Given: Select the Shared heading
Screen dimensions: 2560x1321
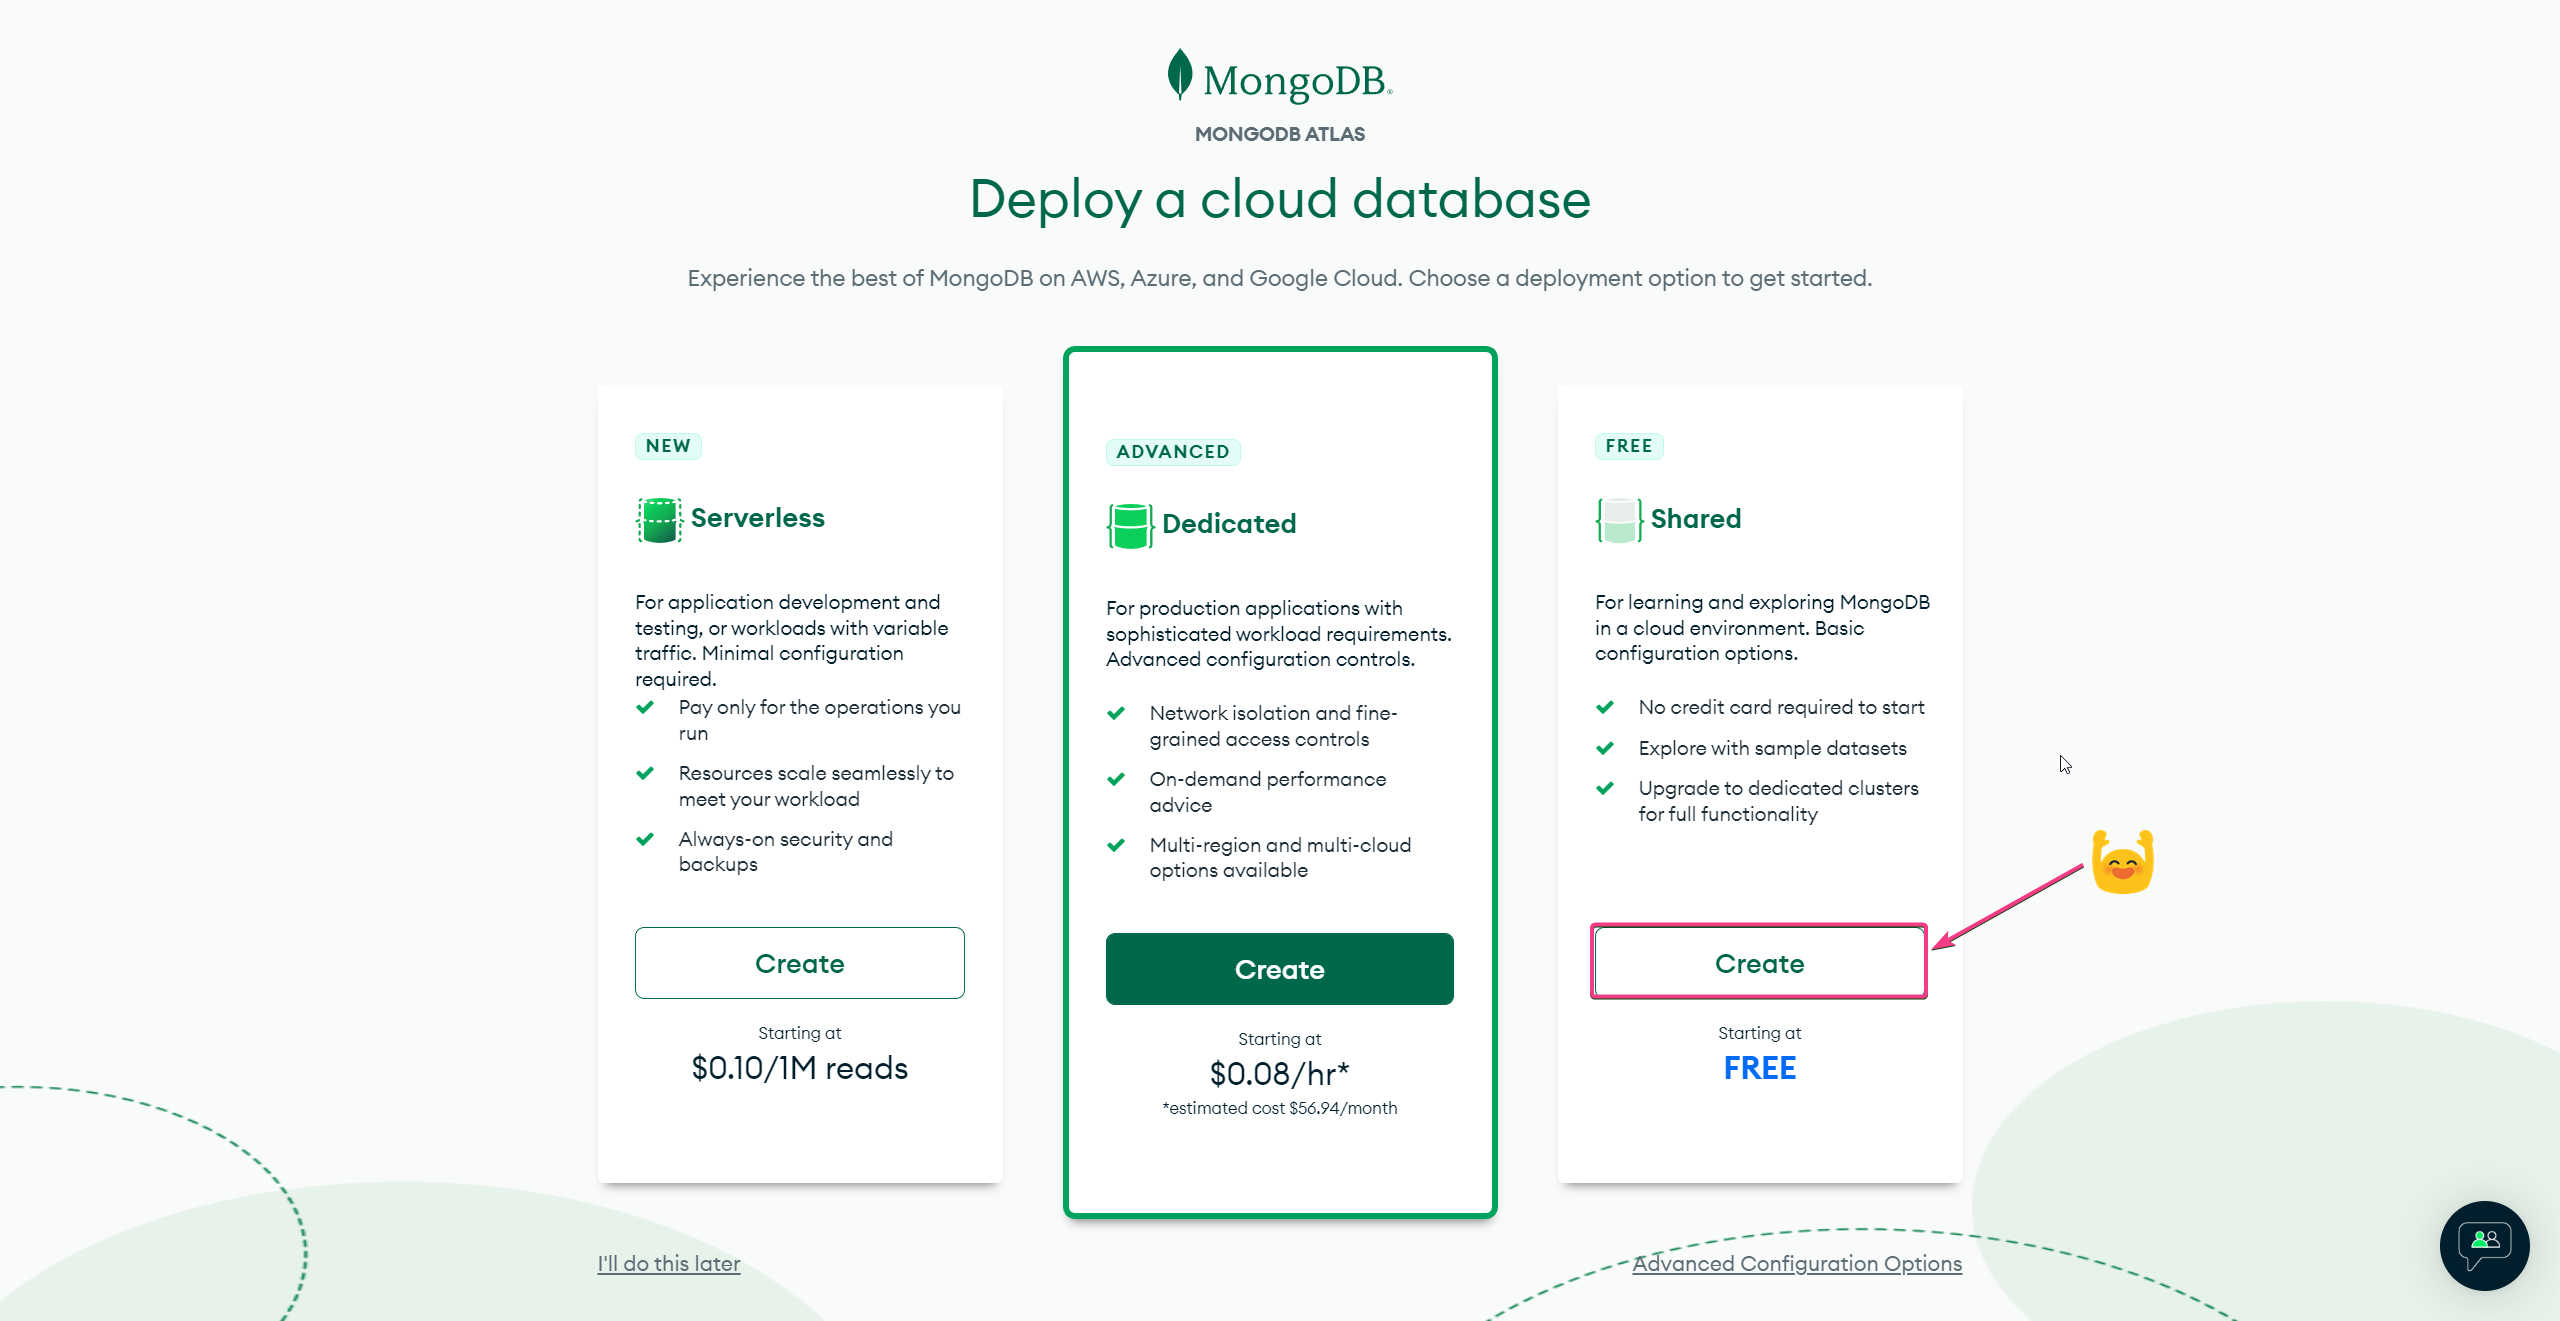Looking at the screenshot, I should tap(1696, 518).
